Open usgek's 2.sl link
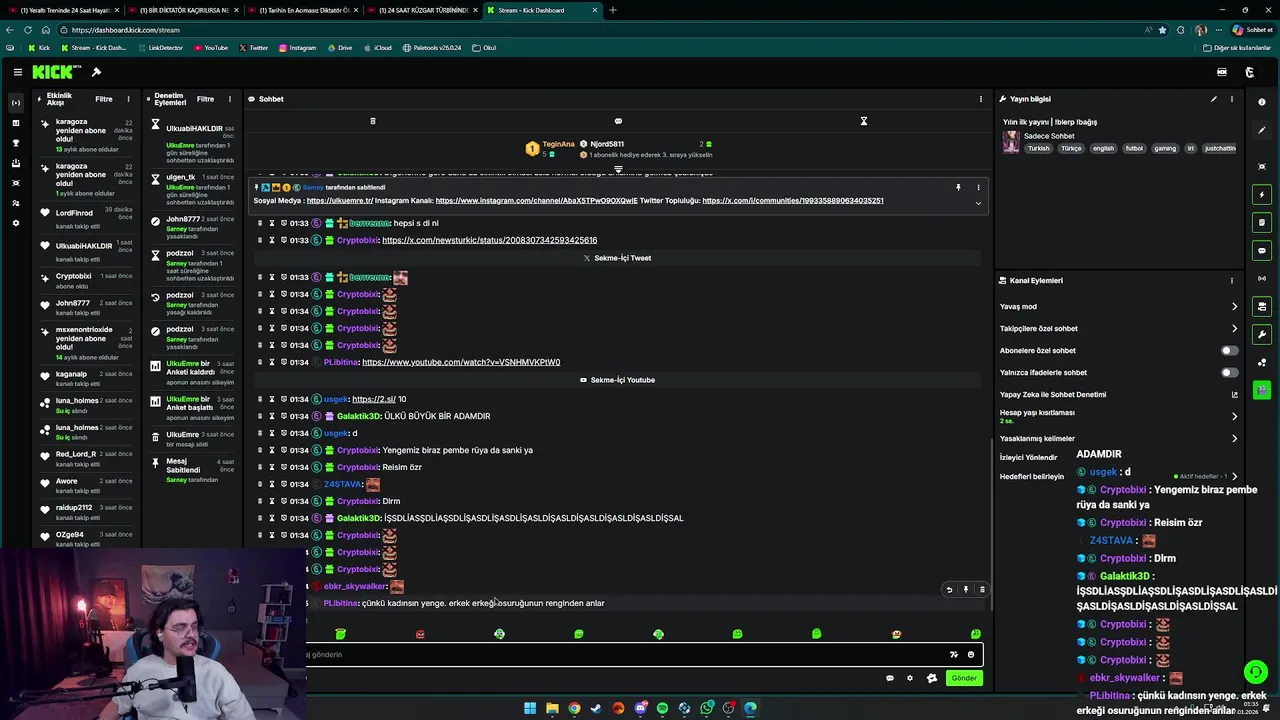Viewport: 1280px width, 720px height. [374, 399]
